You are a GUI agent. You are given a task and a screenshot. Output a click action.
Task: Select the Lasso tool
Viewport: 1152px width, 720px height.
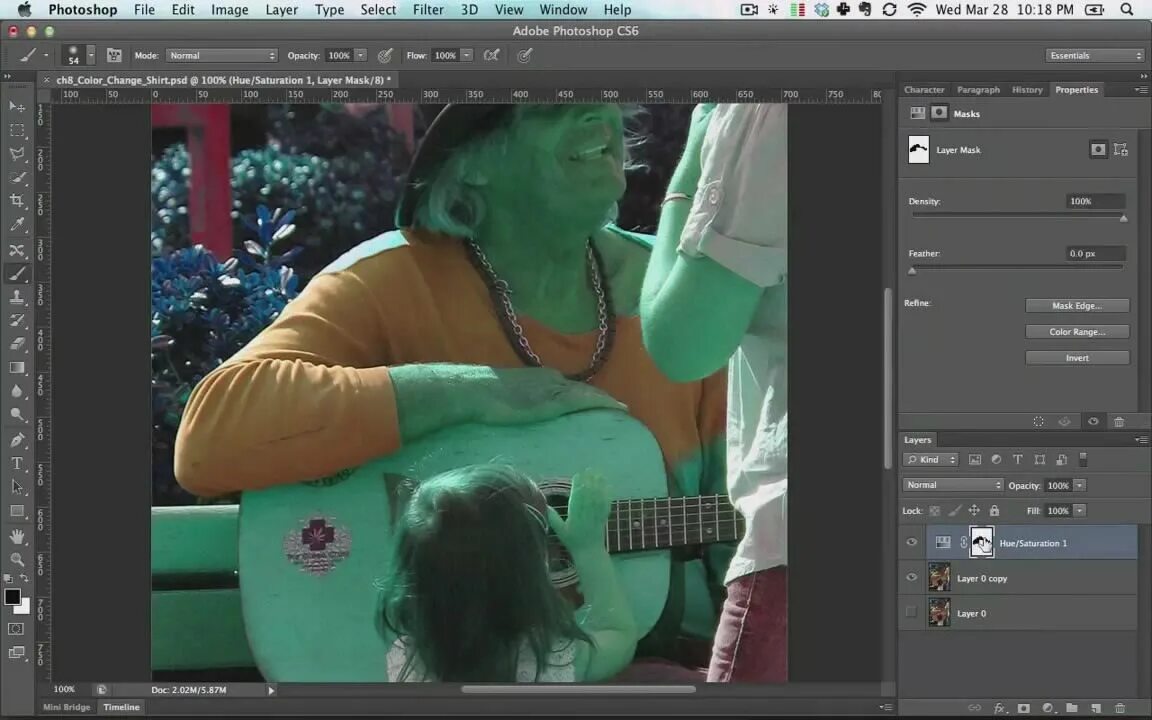coord(17,154)
